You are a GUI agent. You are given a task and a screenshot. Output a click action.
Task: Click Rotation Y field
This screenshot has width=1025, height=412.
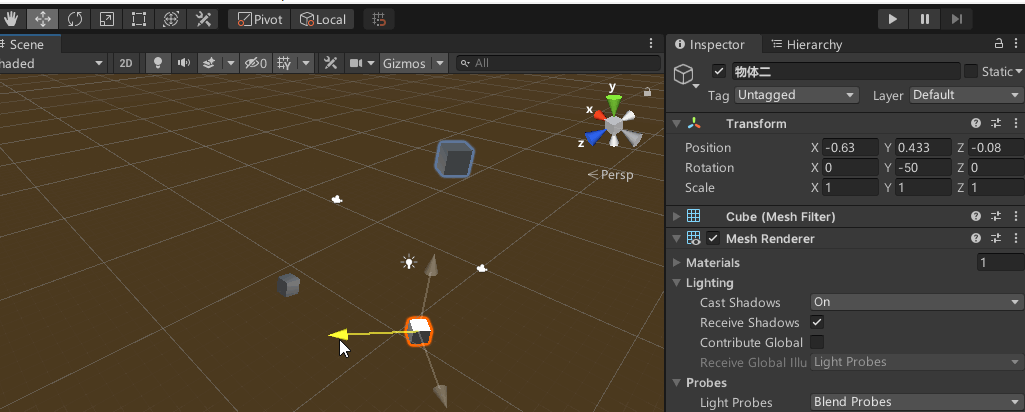pyautogui.click(x=923, y=167)
